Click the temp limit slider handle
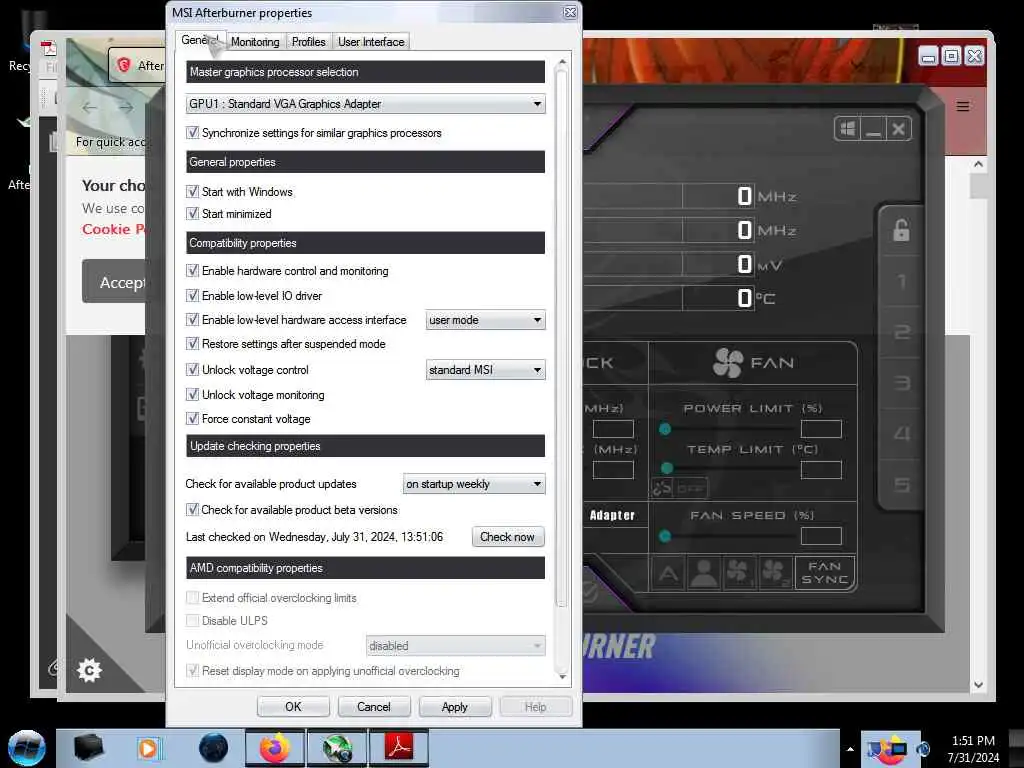 tap(667, 468)
